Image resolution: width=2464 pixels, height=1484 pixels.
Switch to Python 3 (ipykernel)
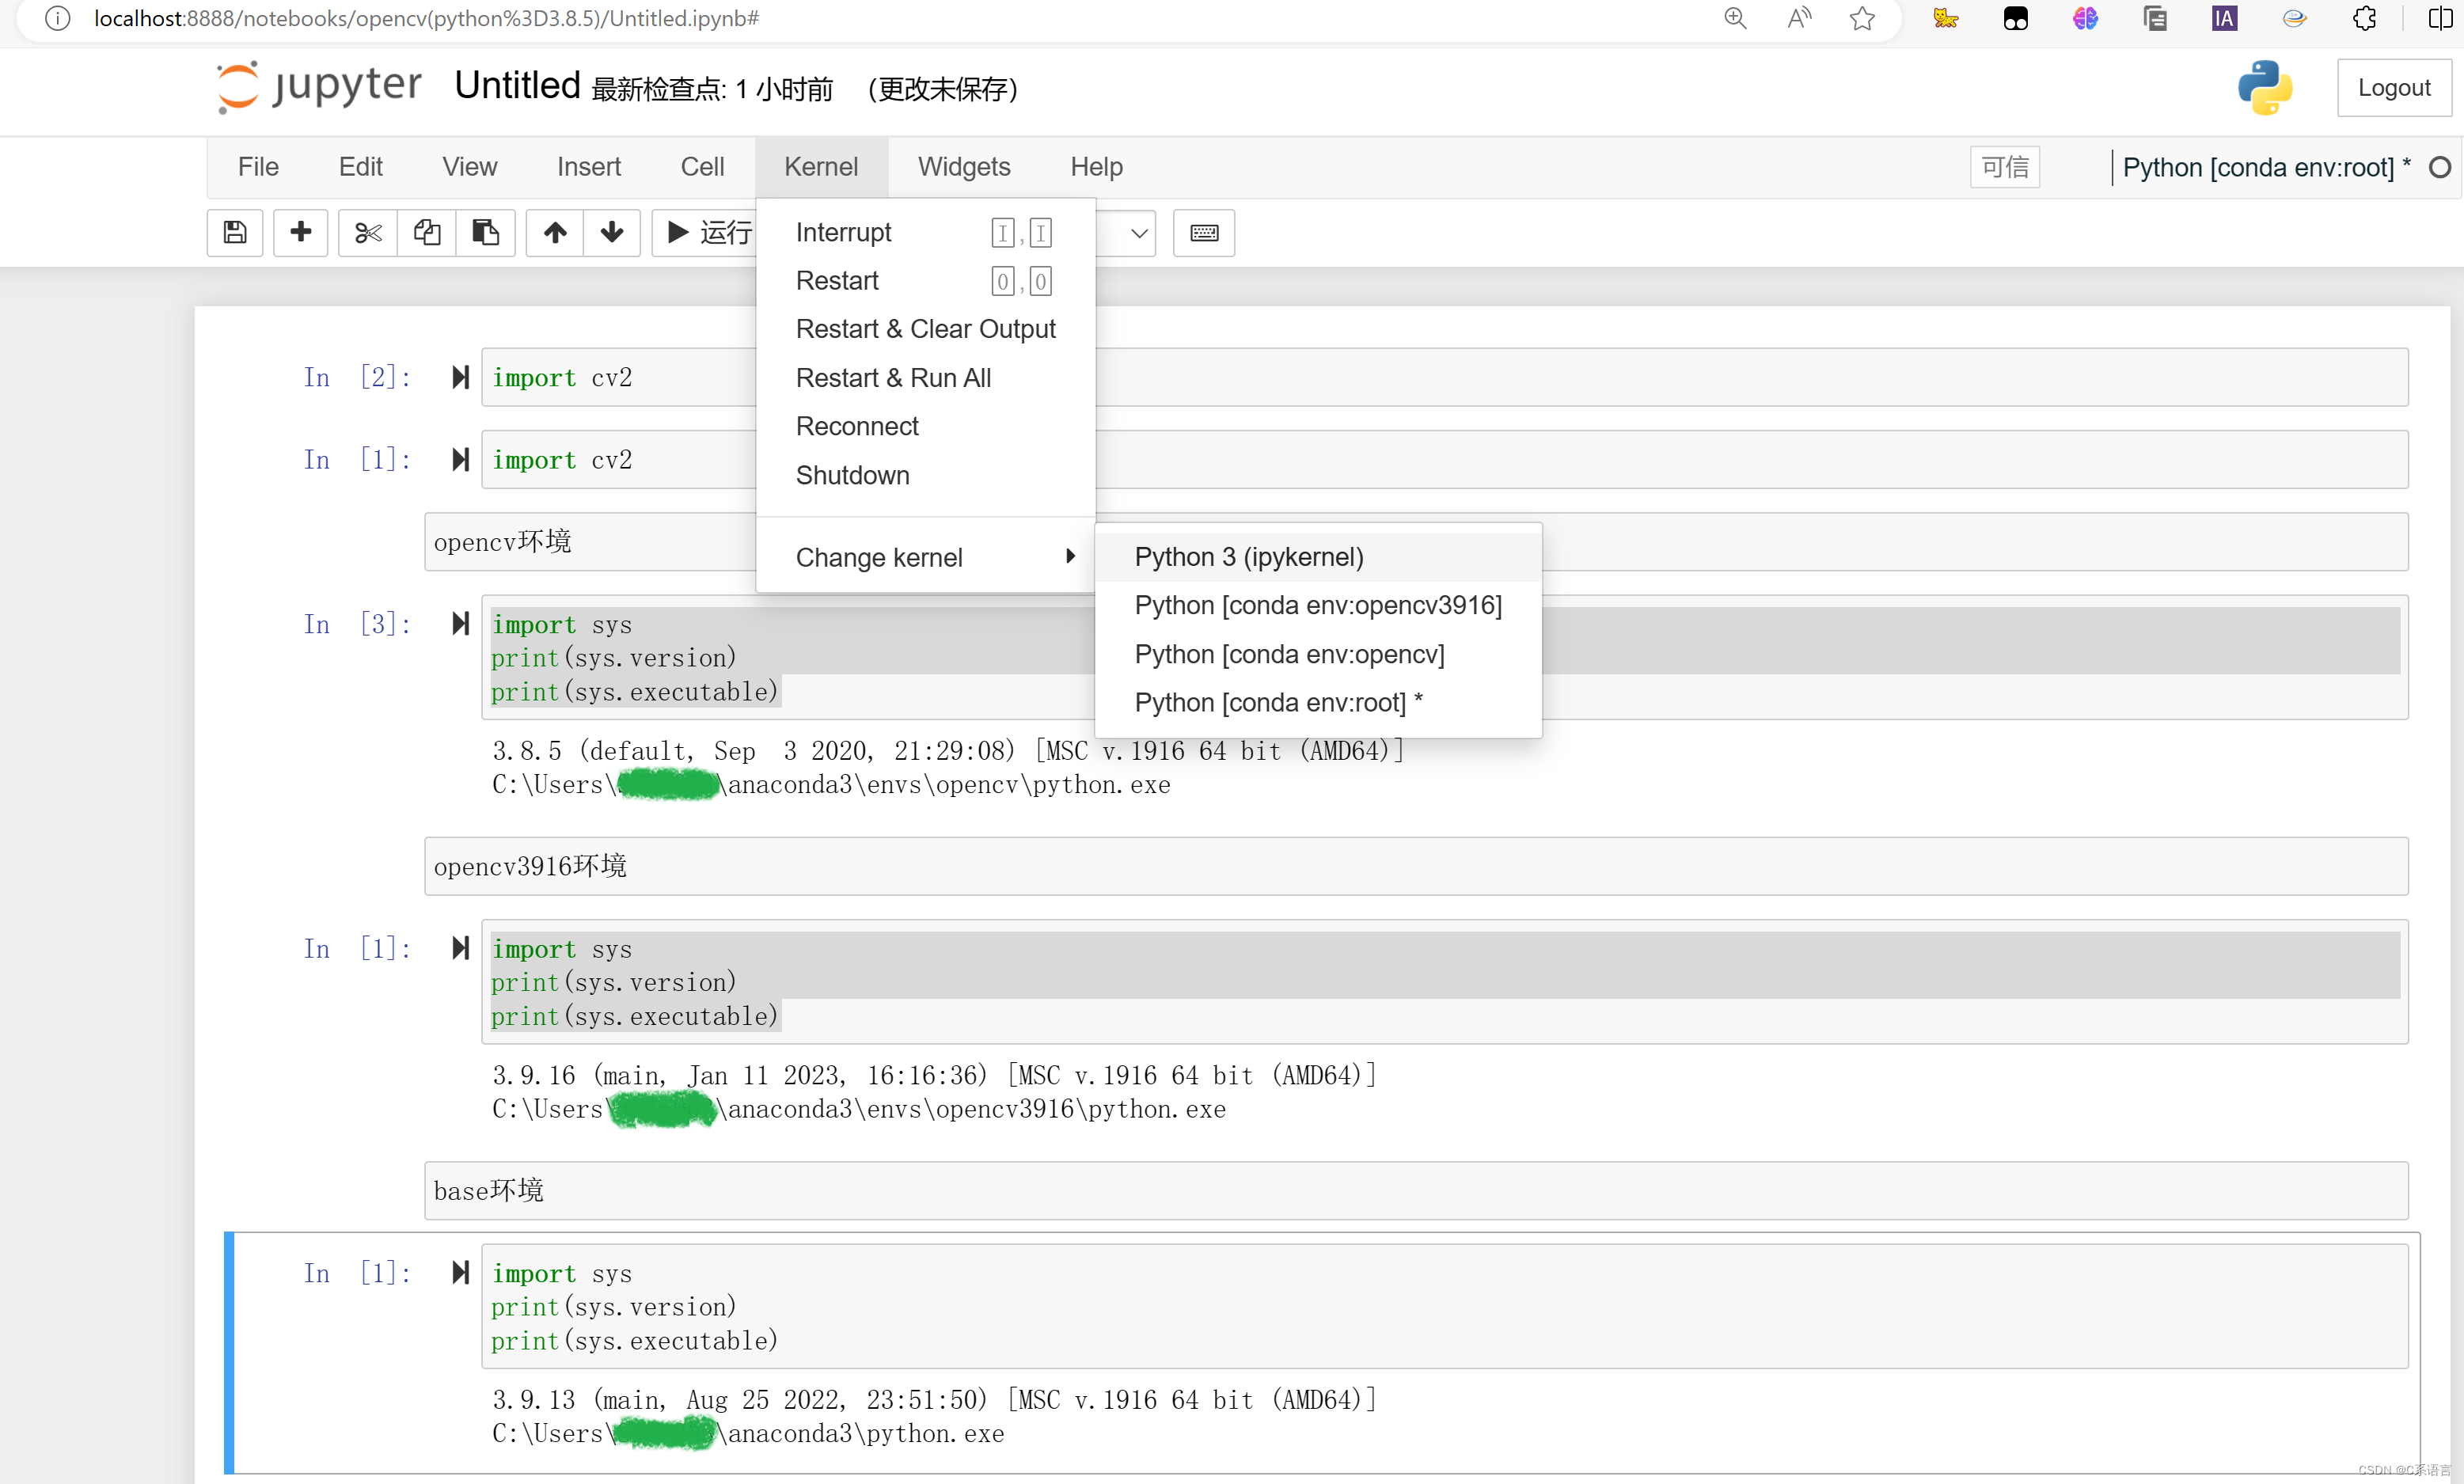[x=1318, y=557]
